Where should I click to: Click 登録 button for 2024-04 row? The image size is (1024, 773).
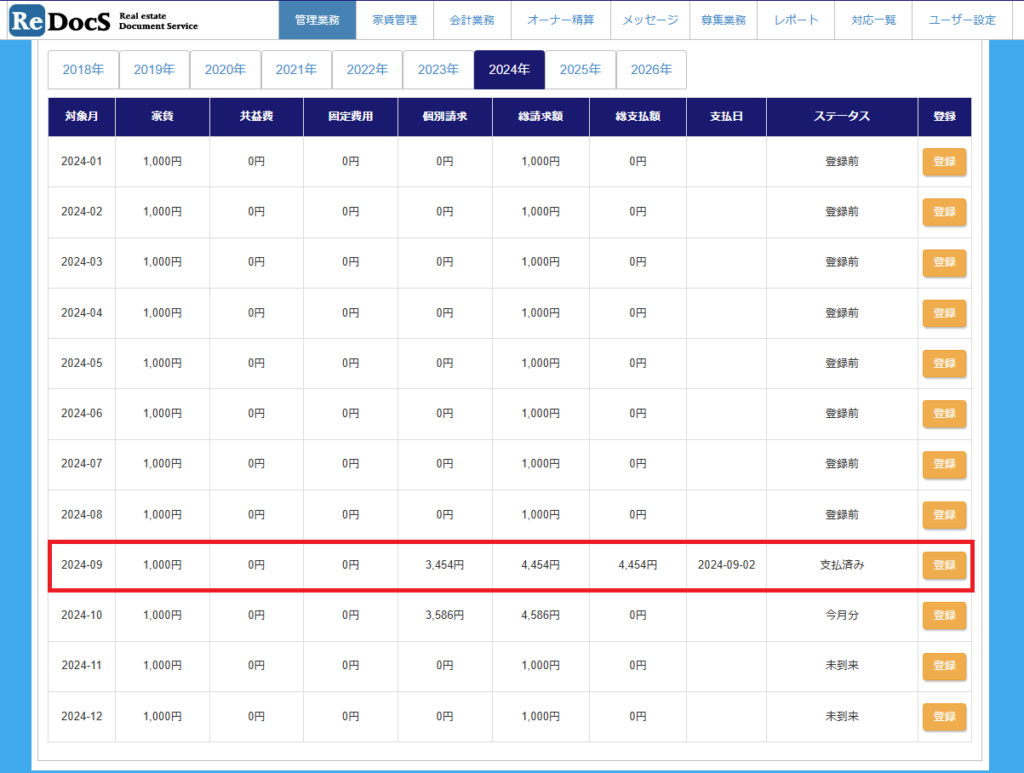click(x=944, y=313)
